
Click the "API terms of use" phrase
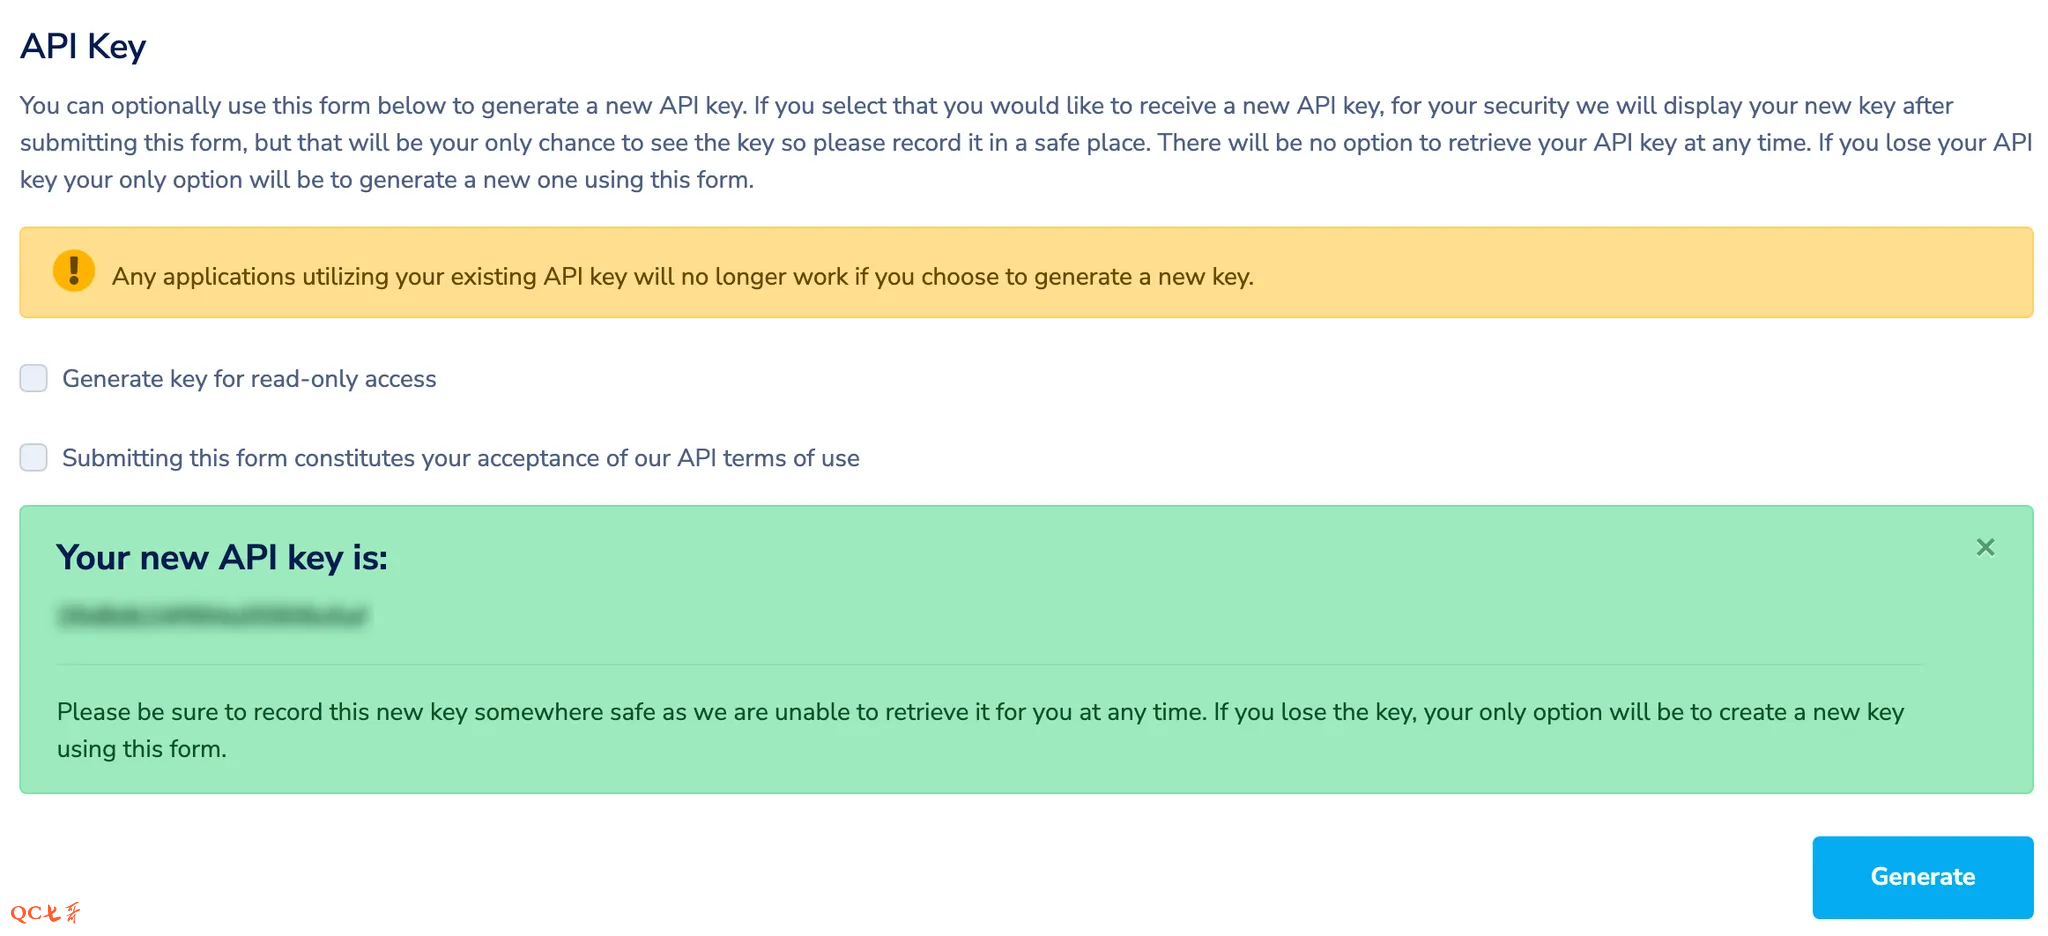point(768,458)
